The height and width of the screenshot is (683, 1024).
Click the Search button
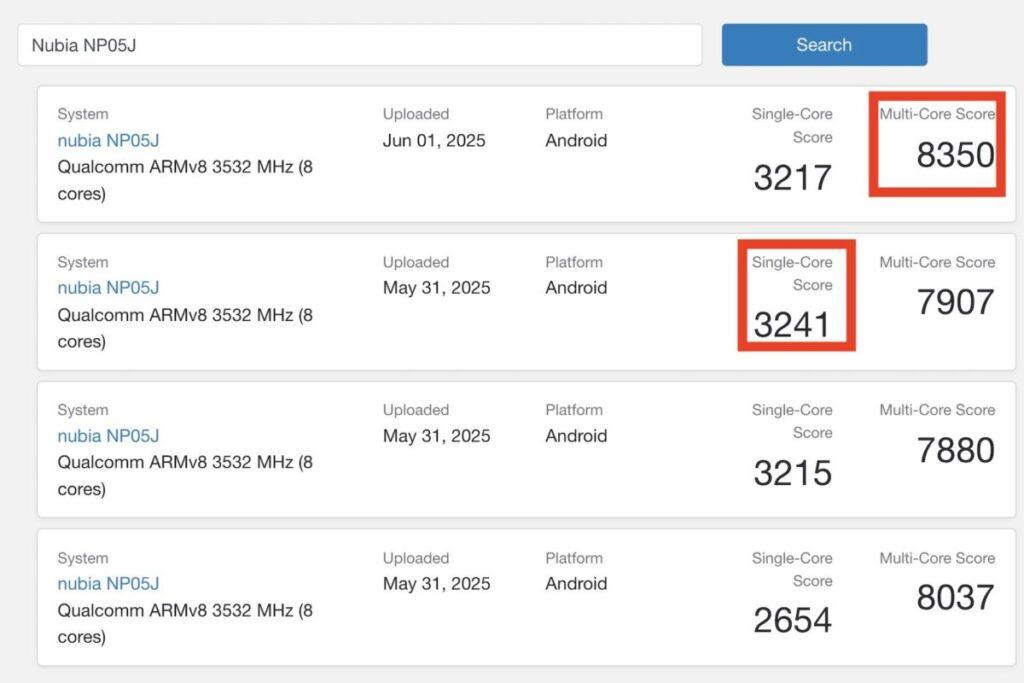[823, 44]
